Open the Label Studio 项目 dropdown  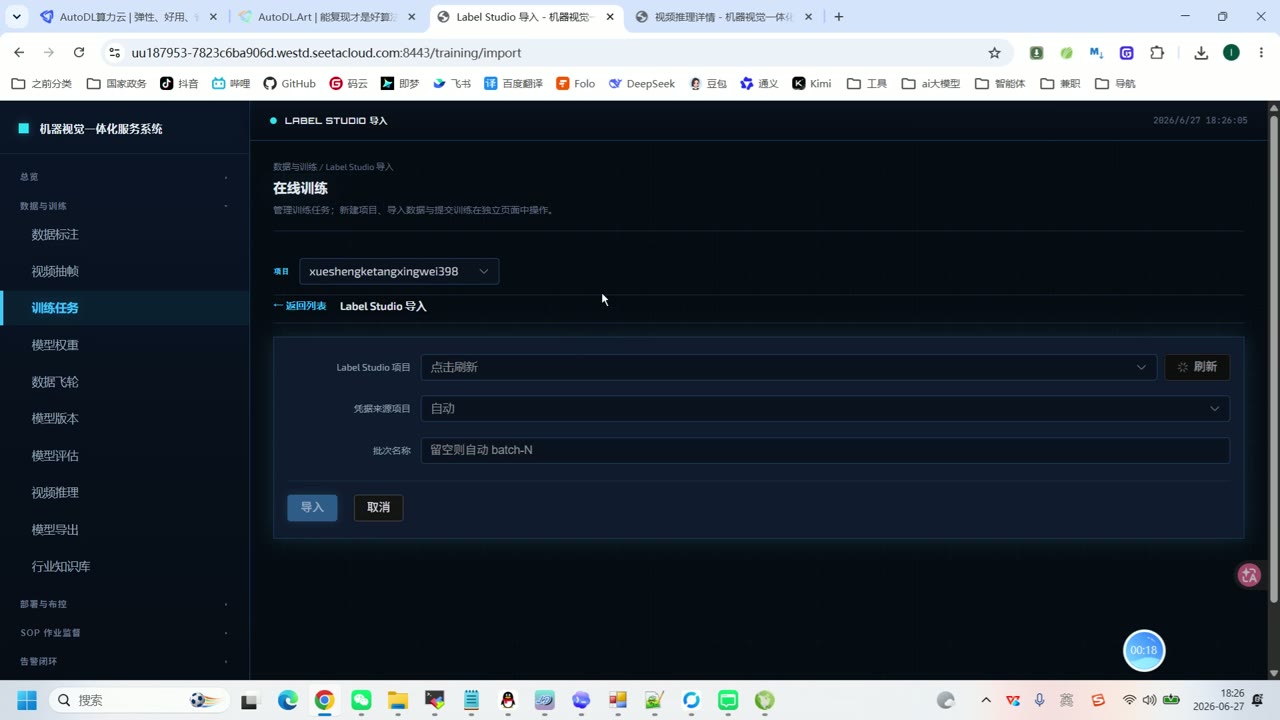(788, 367)
